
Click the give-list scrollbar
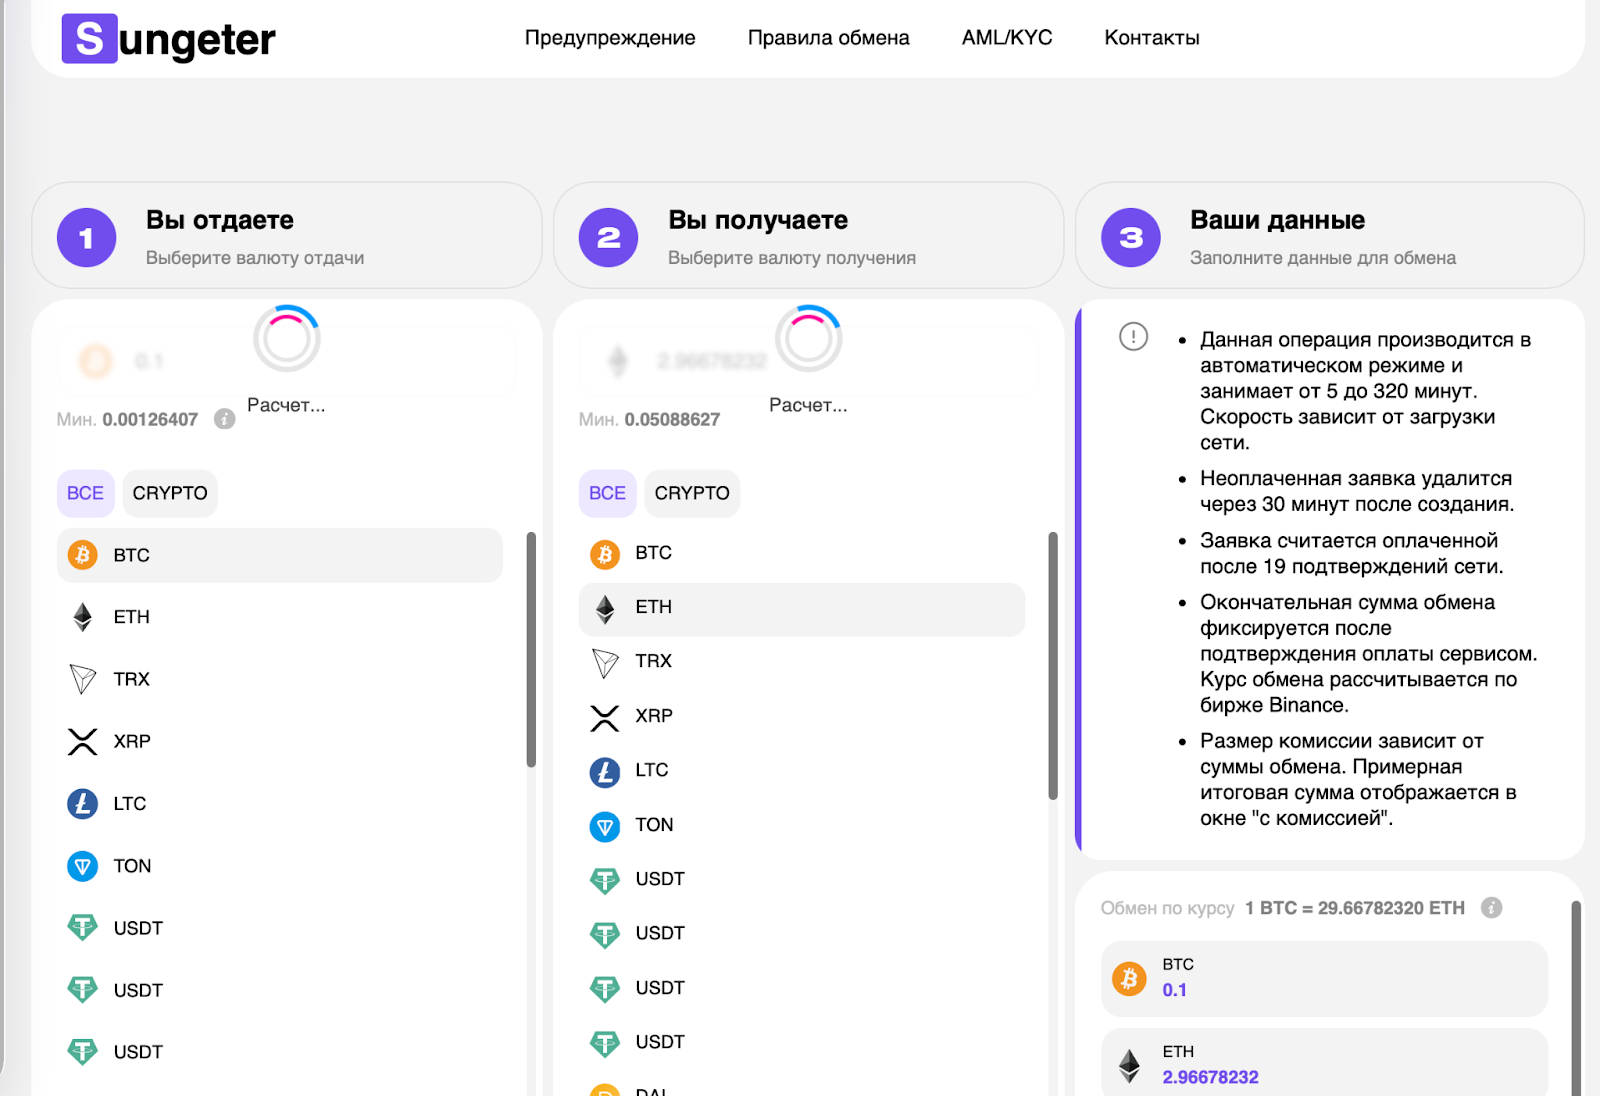[x=531, y=650]
